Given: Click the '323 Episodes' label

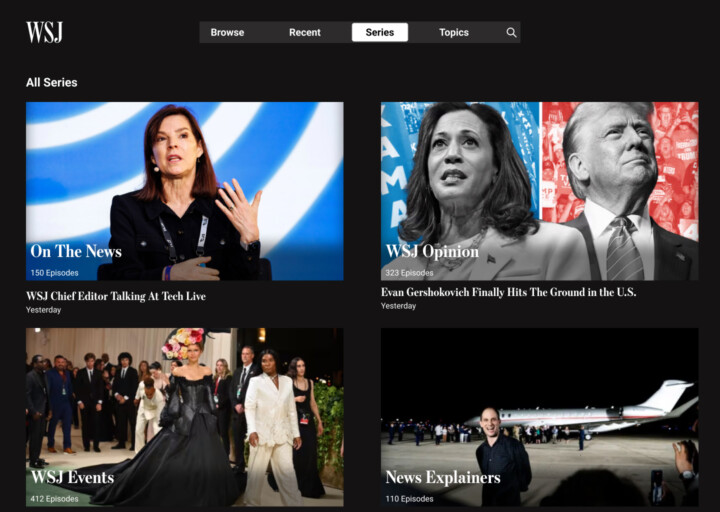Looking at the screenshot, I should pyautogui.click(x=409, y=273).
